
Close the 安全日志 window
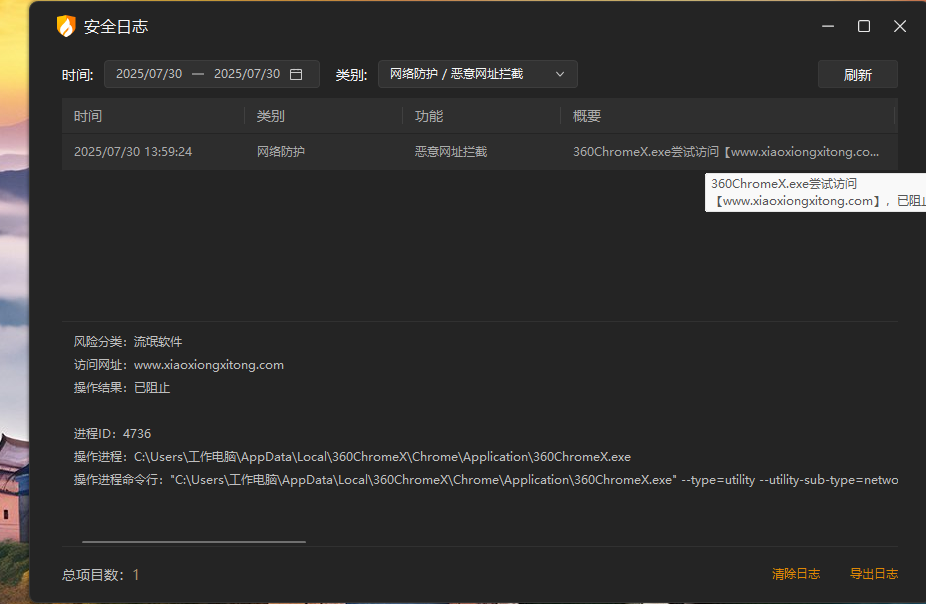899,26
